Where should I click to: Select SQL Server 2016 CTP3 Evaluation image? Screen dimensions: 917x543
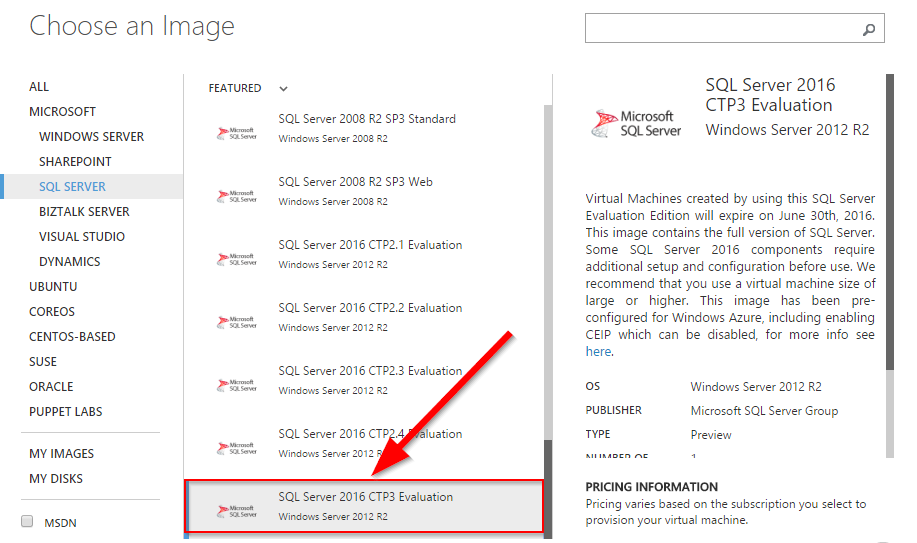364,507
